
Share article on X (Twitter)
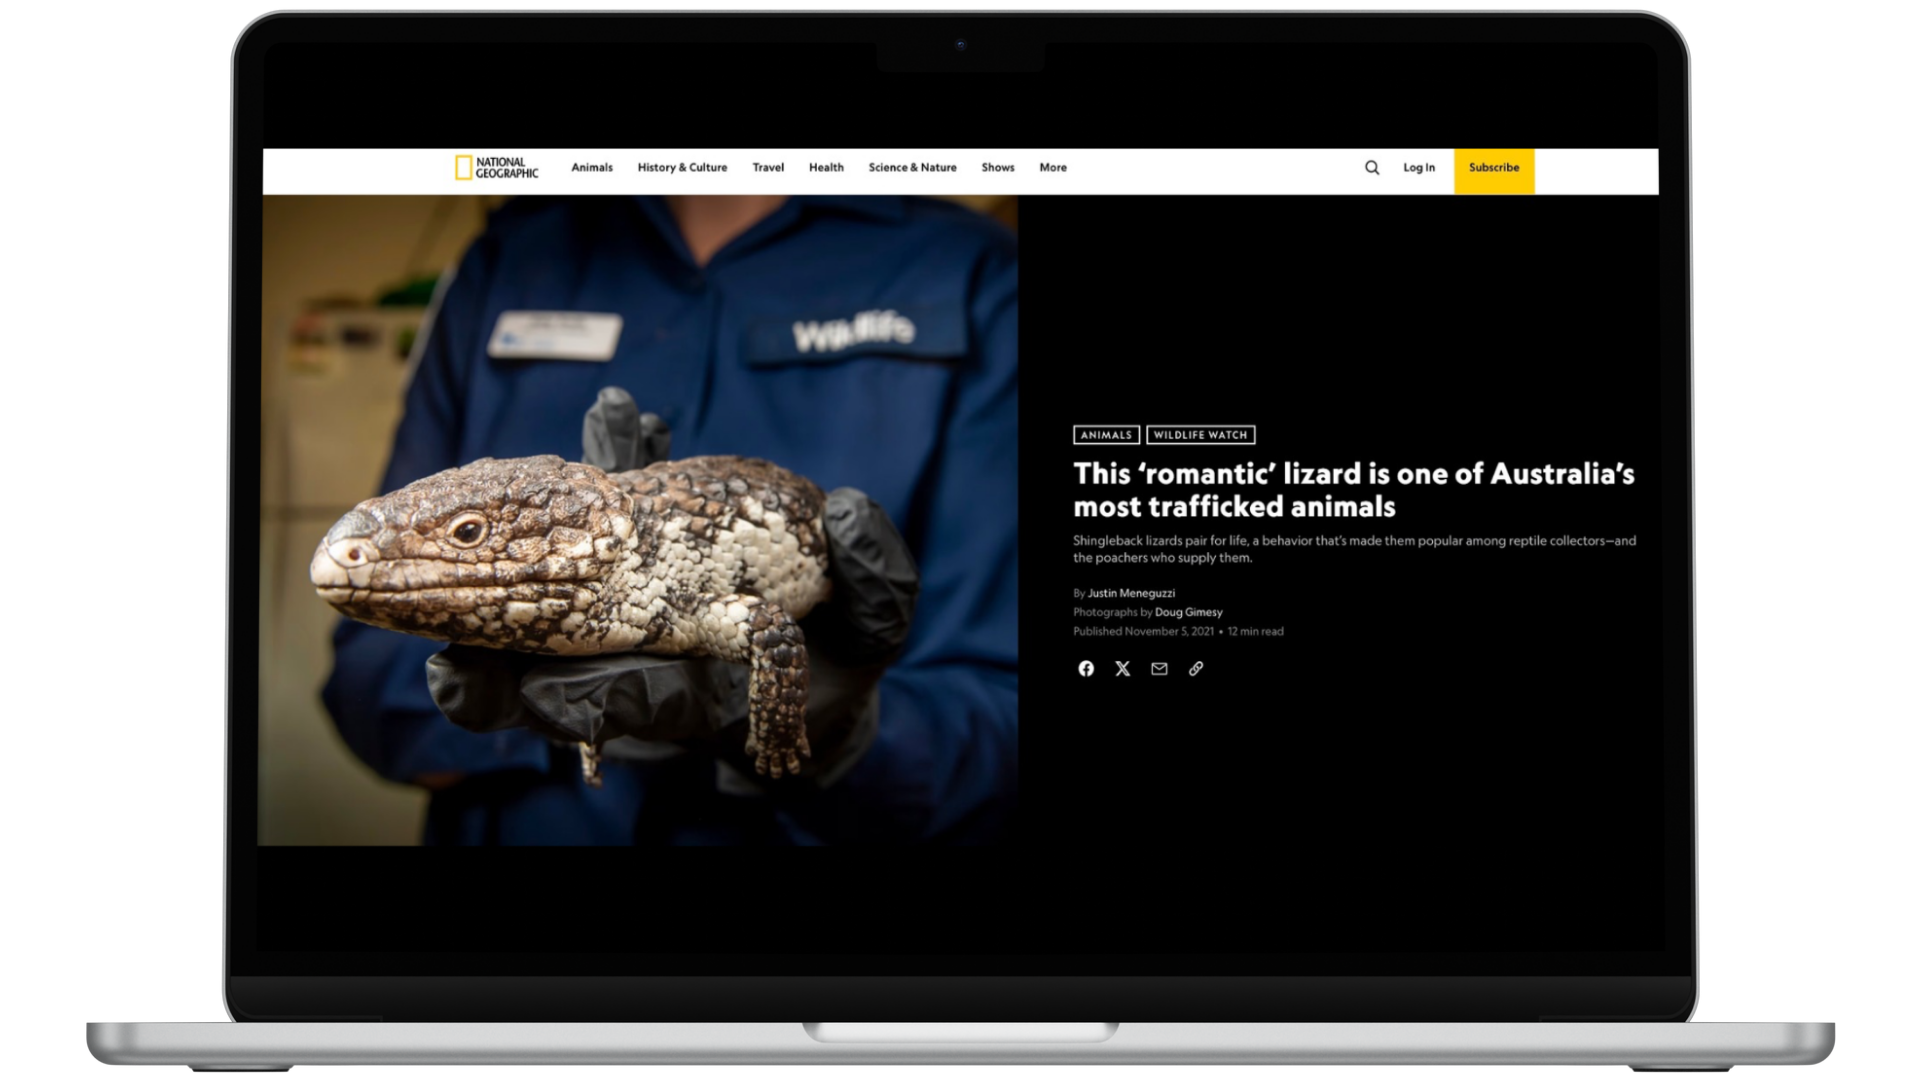[1123, 669]
